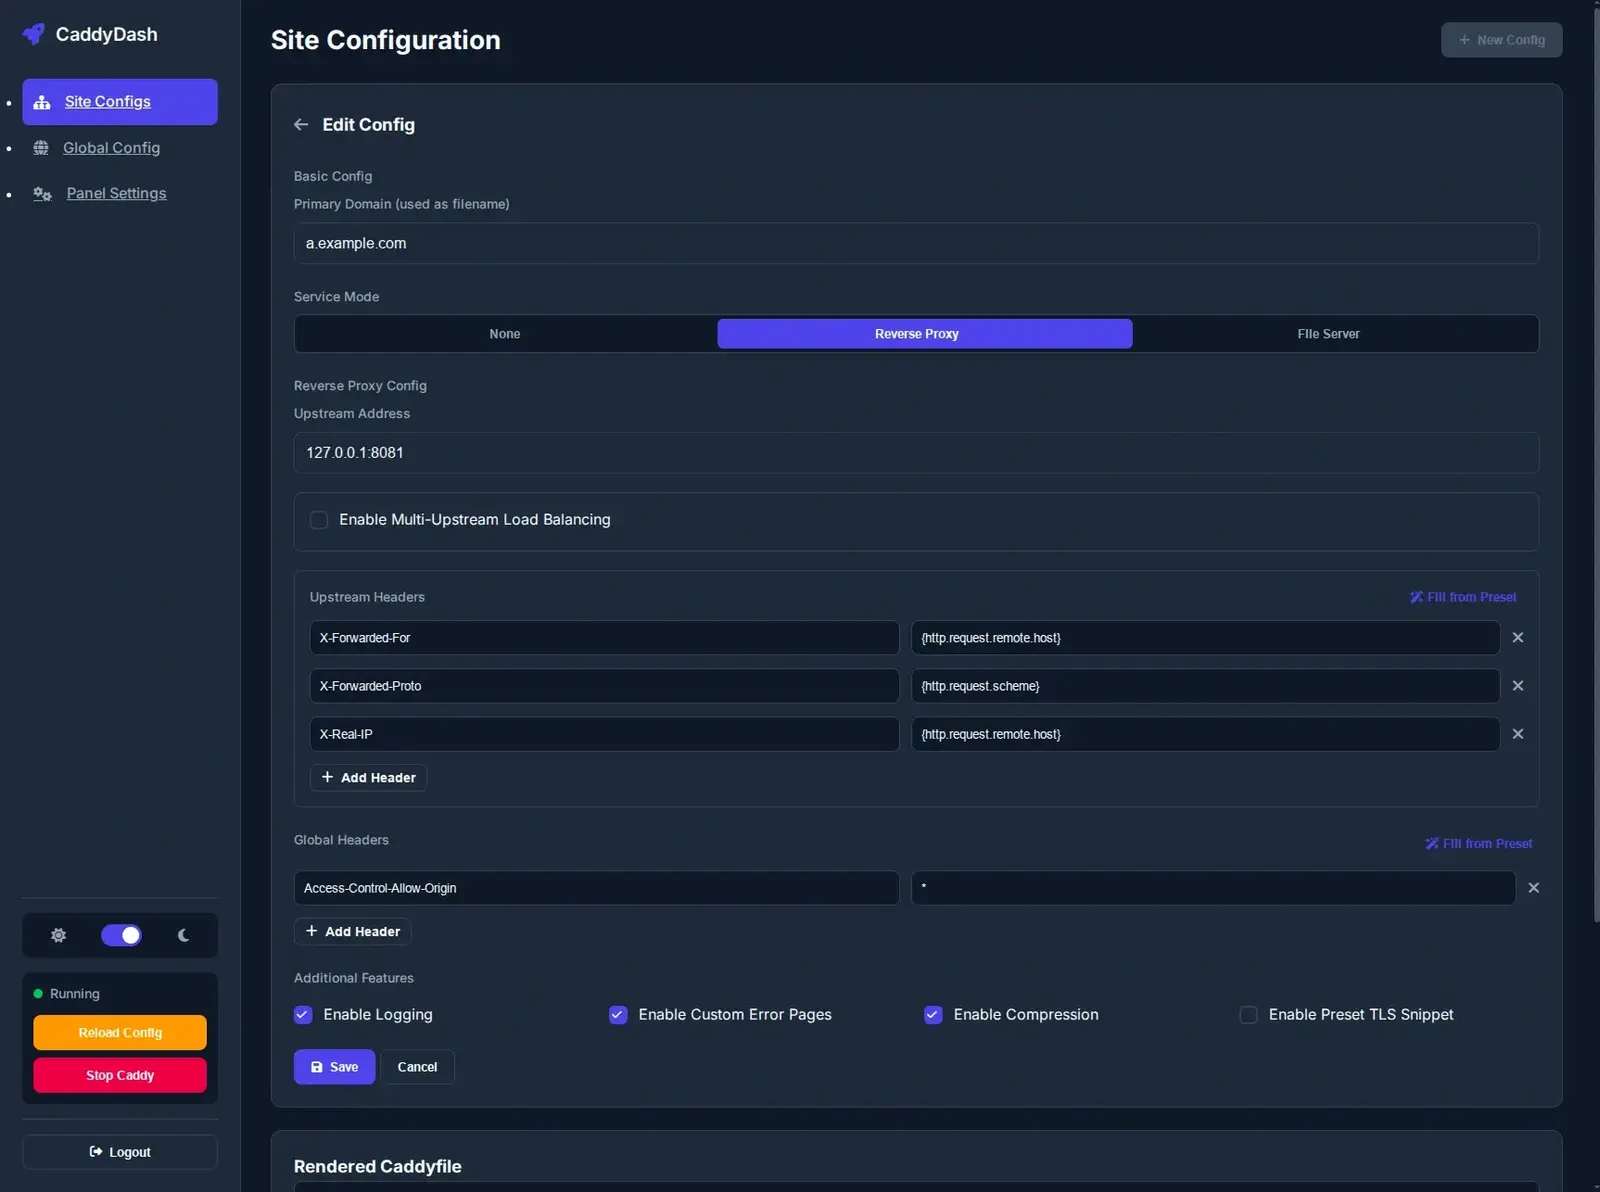Remove the Access-Control-Allow-Origin header row
Screen dimensions: 1600x1192
(x=1534, y=888)
